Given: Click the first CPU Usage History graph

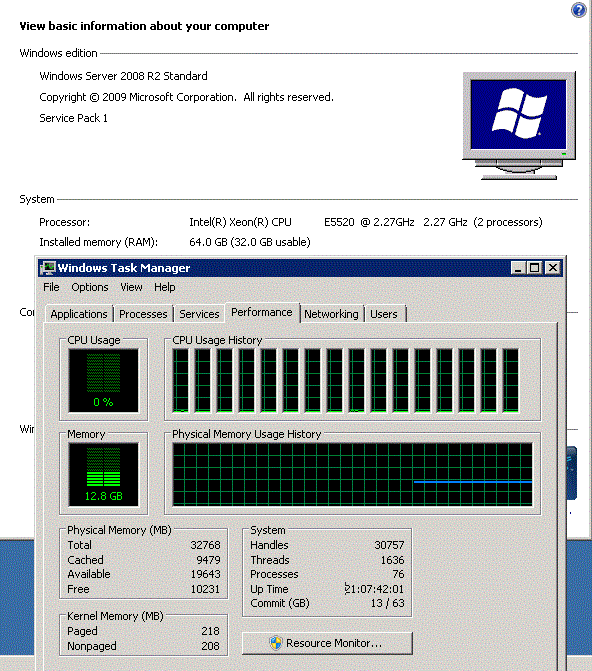Looking at the screenshot, I should (x=181, y=380).
